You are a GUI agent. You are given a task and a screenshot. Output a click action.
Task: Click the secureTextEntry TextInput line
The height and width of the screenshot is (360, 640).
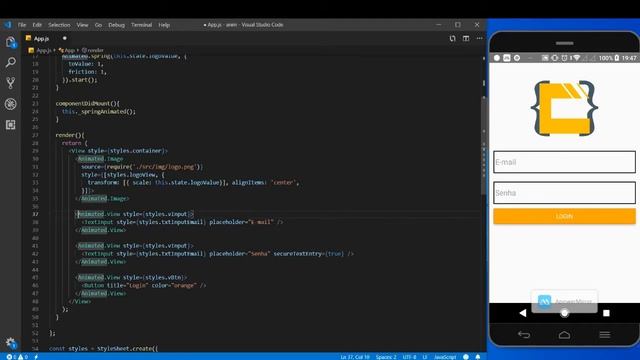(x=218, y=253)
